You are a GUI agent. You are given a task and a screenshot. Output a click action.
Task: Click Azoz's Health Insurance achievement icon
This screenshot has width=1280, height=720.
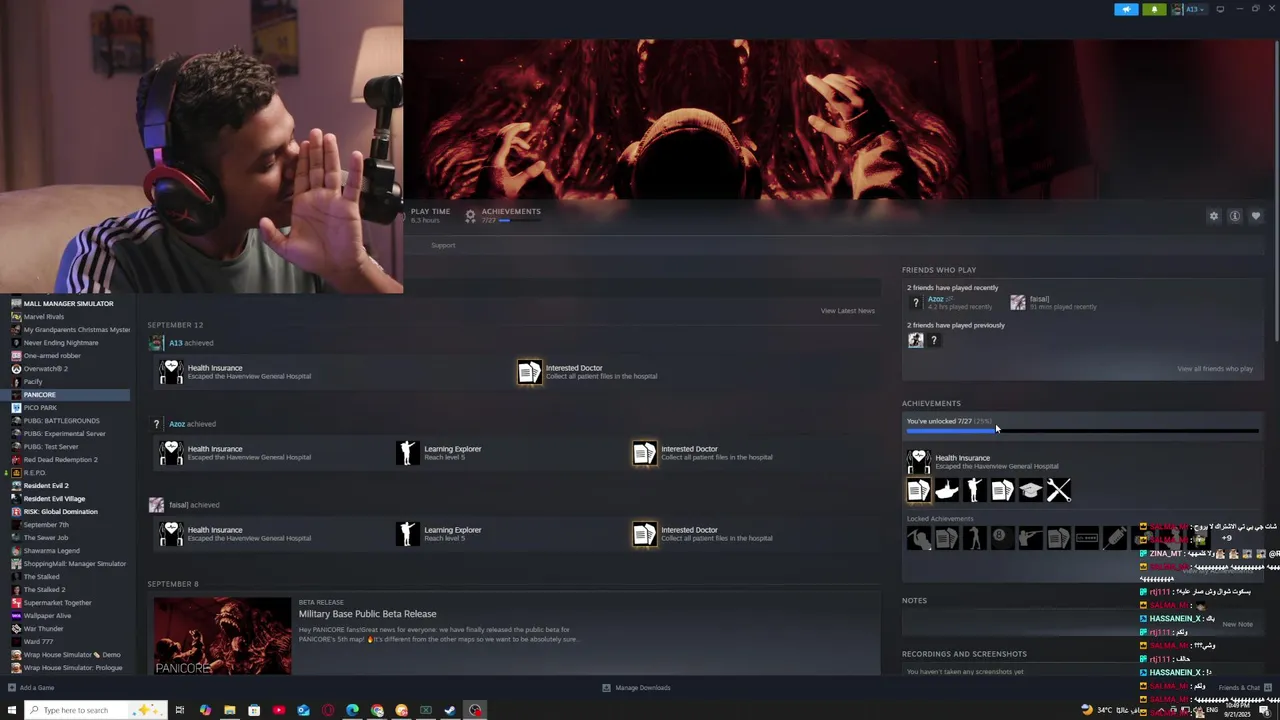click(171, 453)
